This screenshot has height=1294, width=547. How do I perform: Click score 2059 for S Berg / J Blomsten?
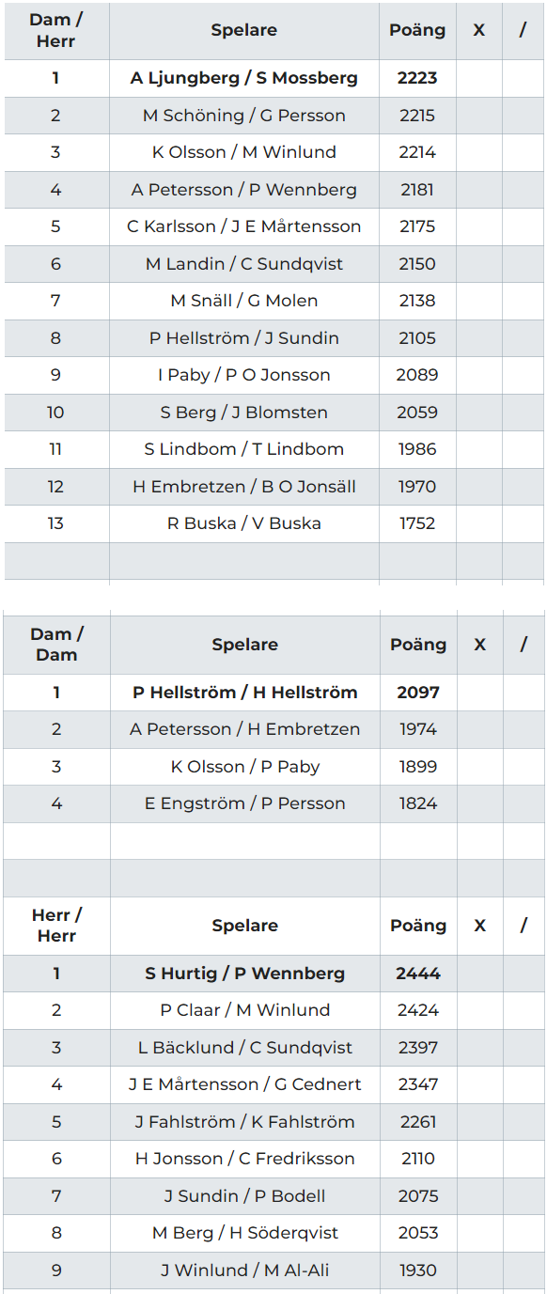[417, 412]
